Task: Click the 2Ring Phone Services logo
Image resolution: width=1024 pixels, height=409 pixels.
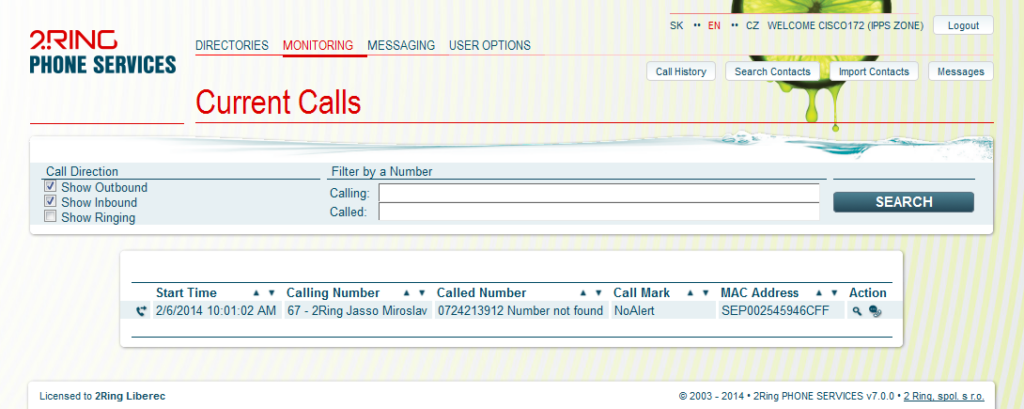Action: click(103, 52)
